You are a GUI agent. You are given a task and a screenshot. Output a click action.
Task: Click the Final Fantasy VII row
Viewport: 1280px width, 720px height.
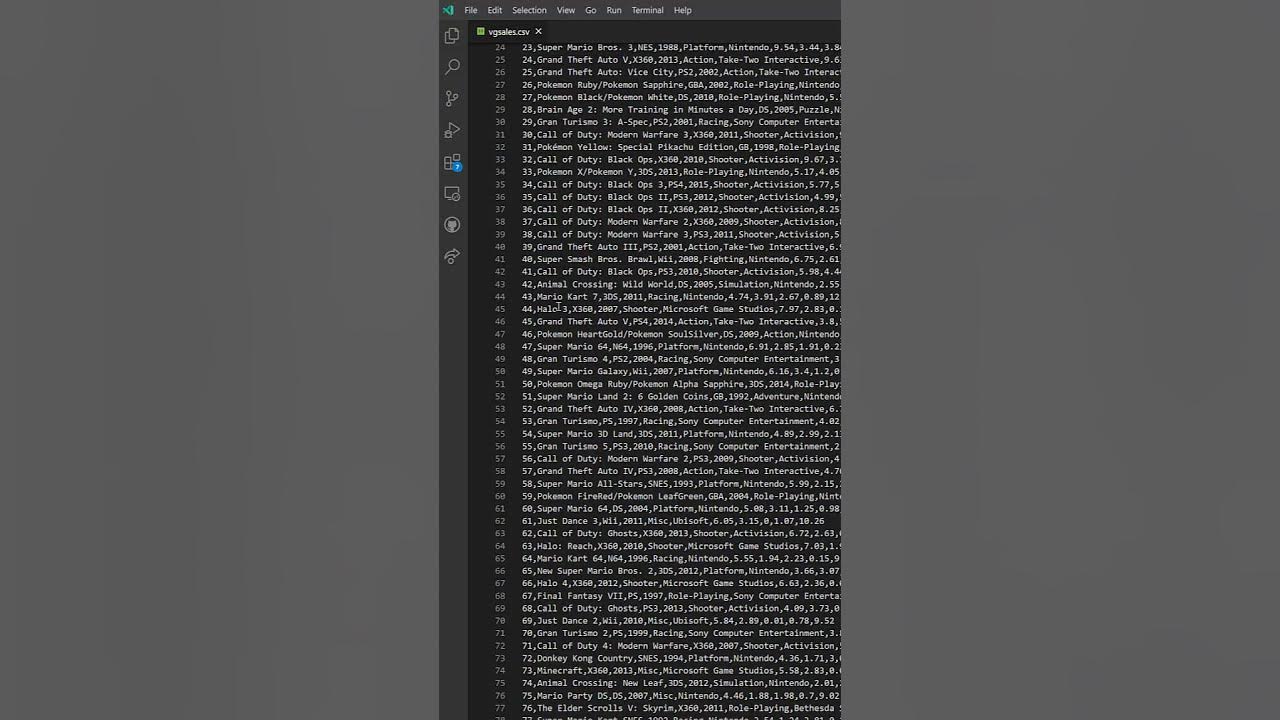click(x=681, y=596)
